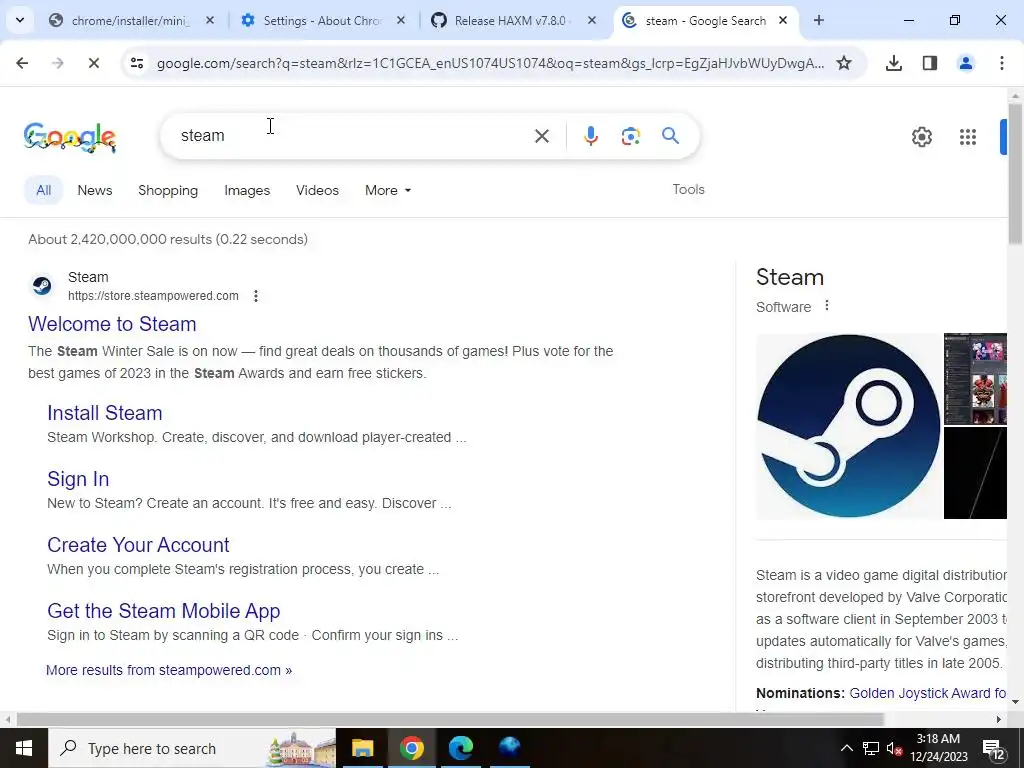The width and height of the screenshot is (1024, 768).
Task: Click the taskbar search box
Action: tap(191, 748)
